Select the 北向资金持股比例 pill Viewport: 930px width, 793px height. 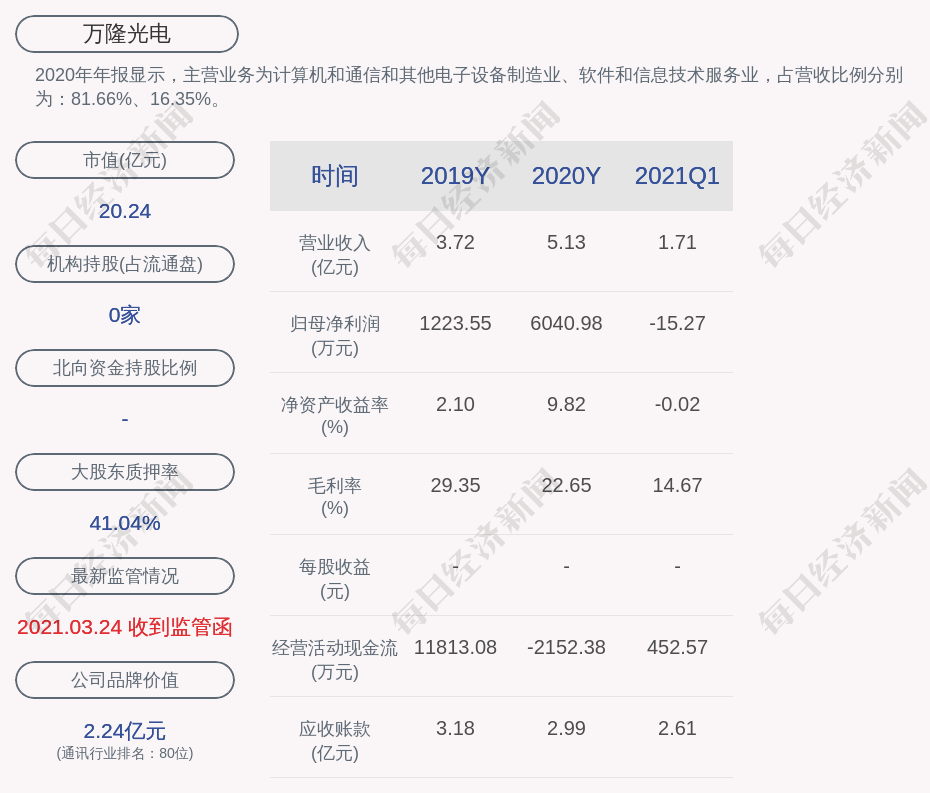[x=125, y=368]
